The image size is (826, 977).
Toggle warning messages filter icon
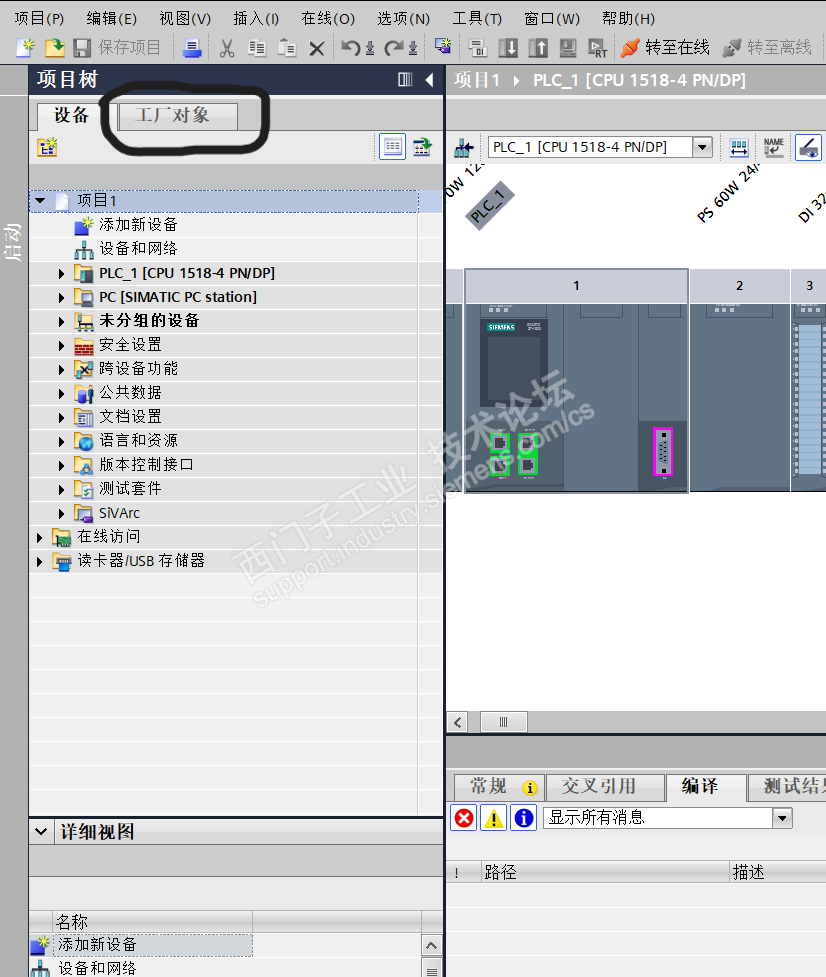494,817
